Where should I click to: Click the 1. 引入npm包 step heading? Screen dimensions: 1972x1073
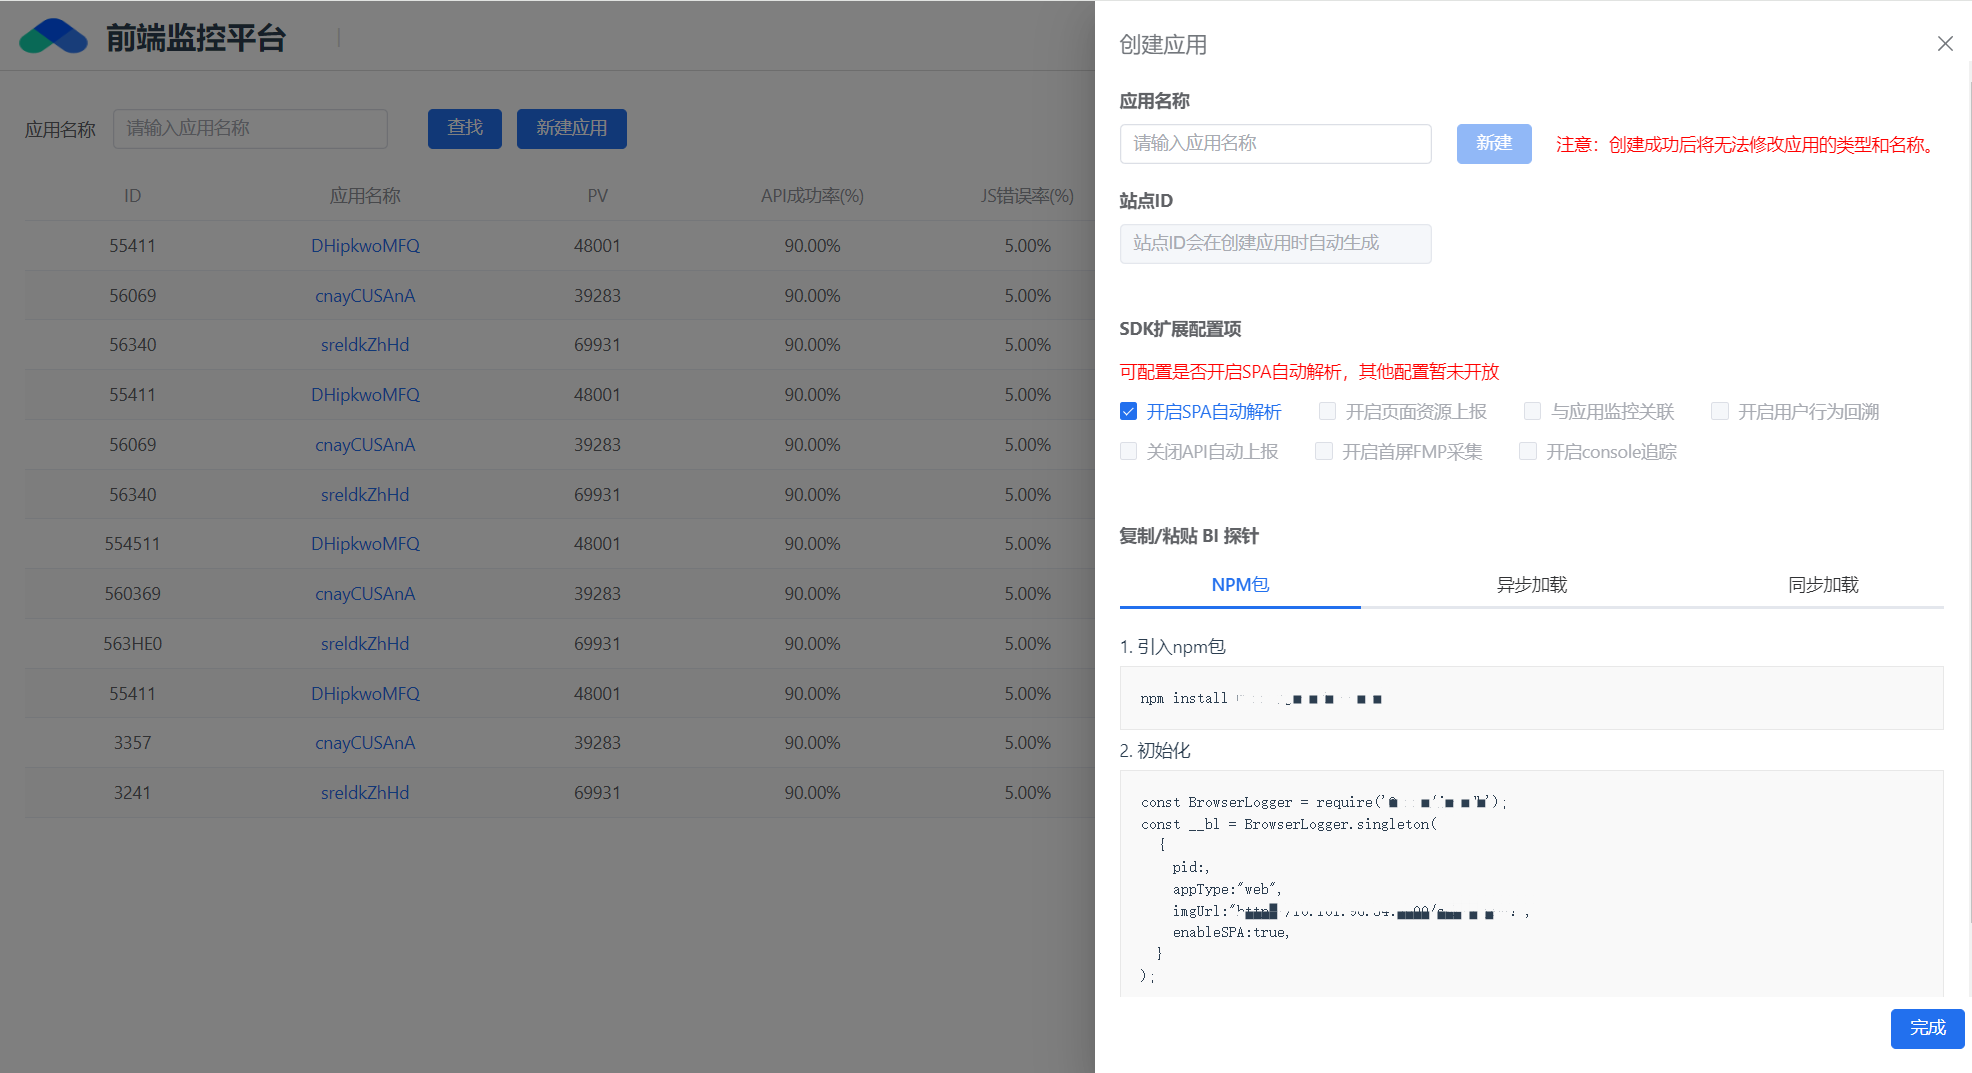point(1172,647)
